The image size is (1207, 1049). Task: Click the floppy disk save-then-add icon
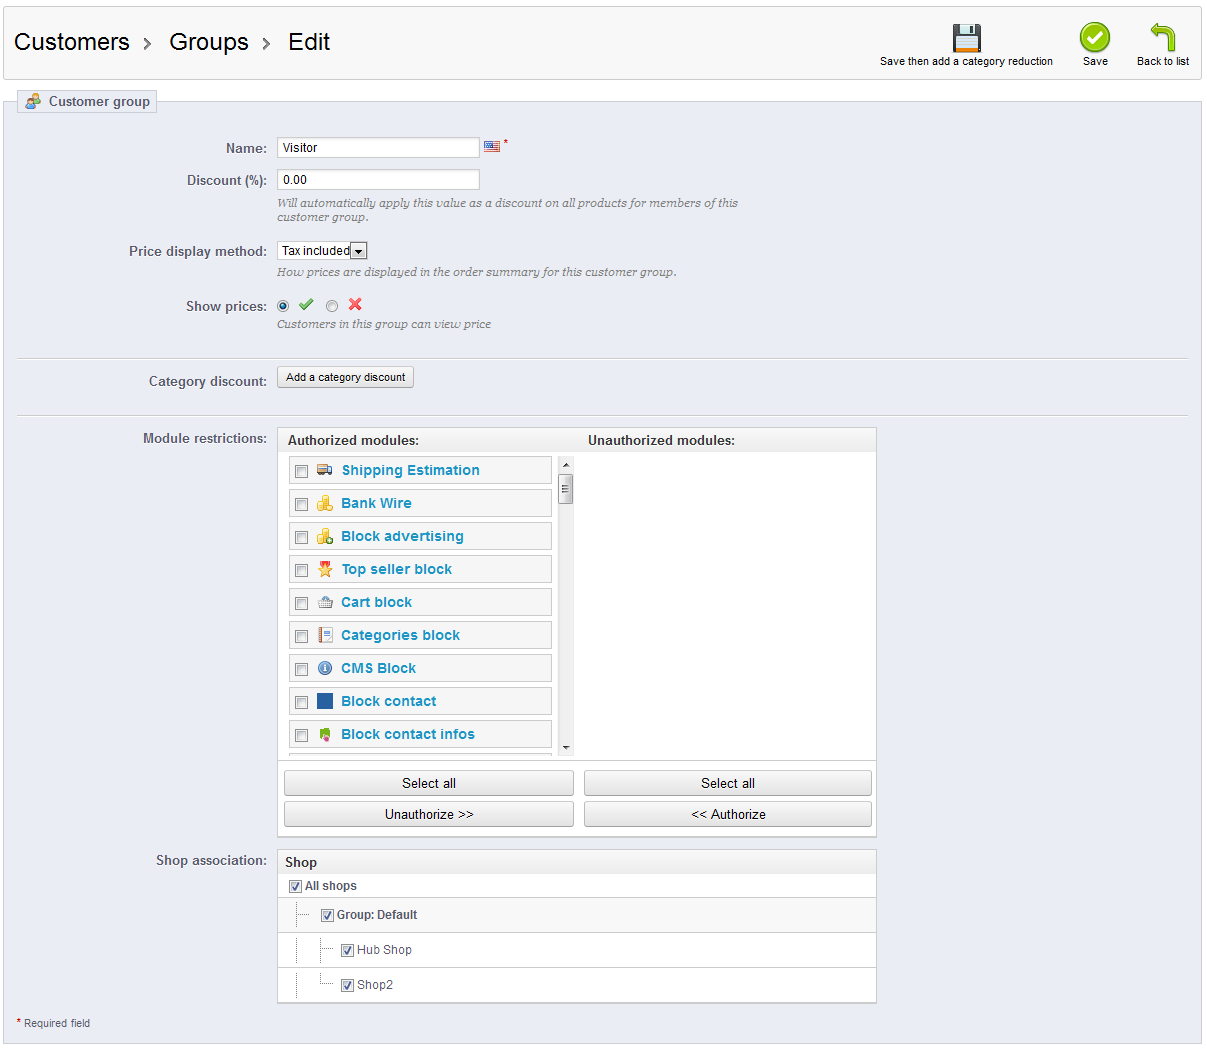(966, 38)
